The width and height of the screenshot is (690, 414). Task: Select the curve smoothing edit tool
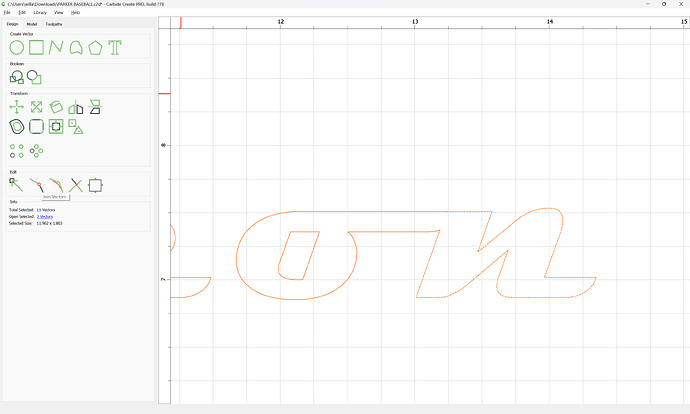[56, 185]
